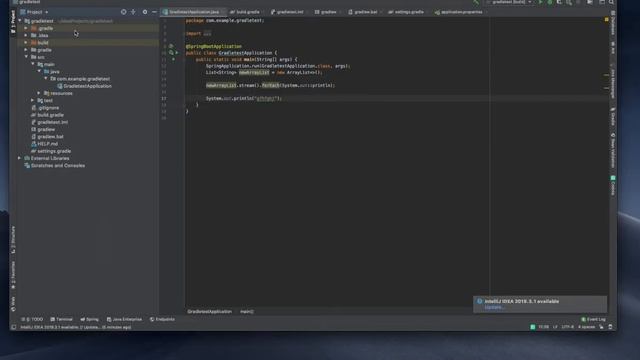The width and height of the screenshot is (640, 360).
Task: Click the lock icon in the status bar
Action: click(x=601, y=327)
